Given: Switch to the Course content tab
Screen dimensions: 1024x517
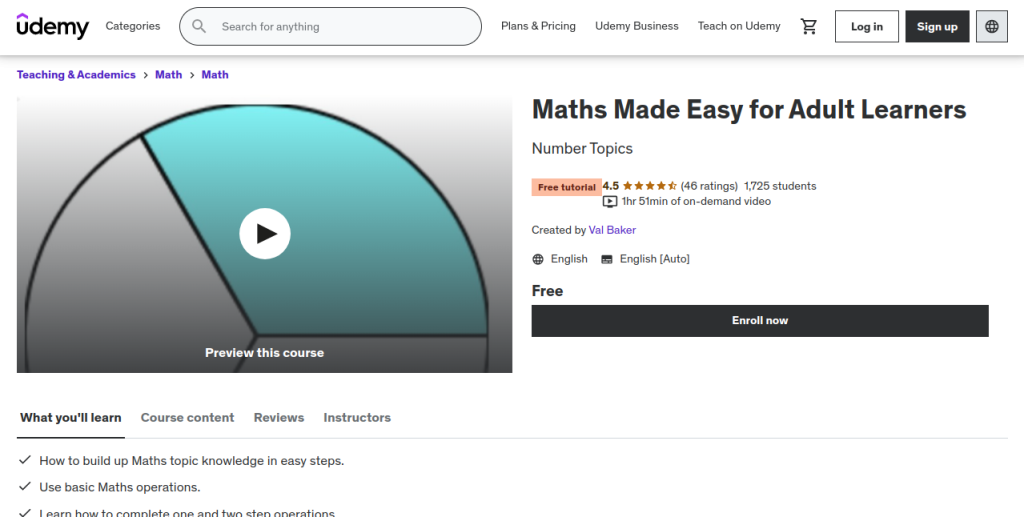Looking at the screenshot, I should (x=187, y=418).
